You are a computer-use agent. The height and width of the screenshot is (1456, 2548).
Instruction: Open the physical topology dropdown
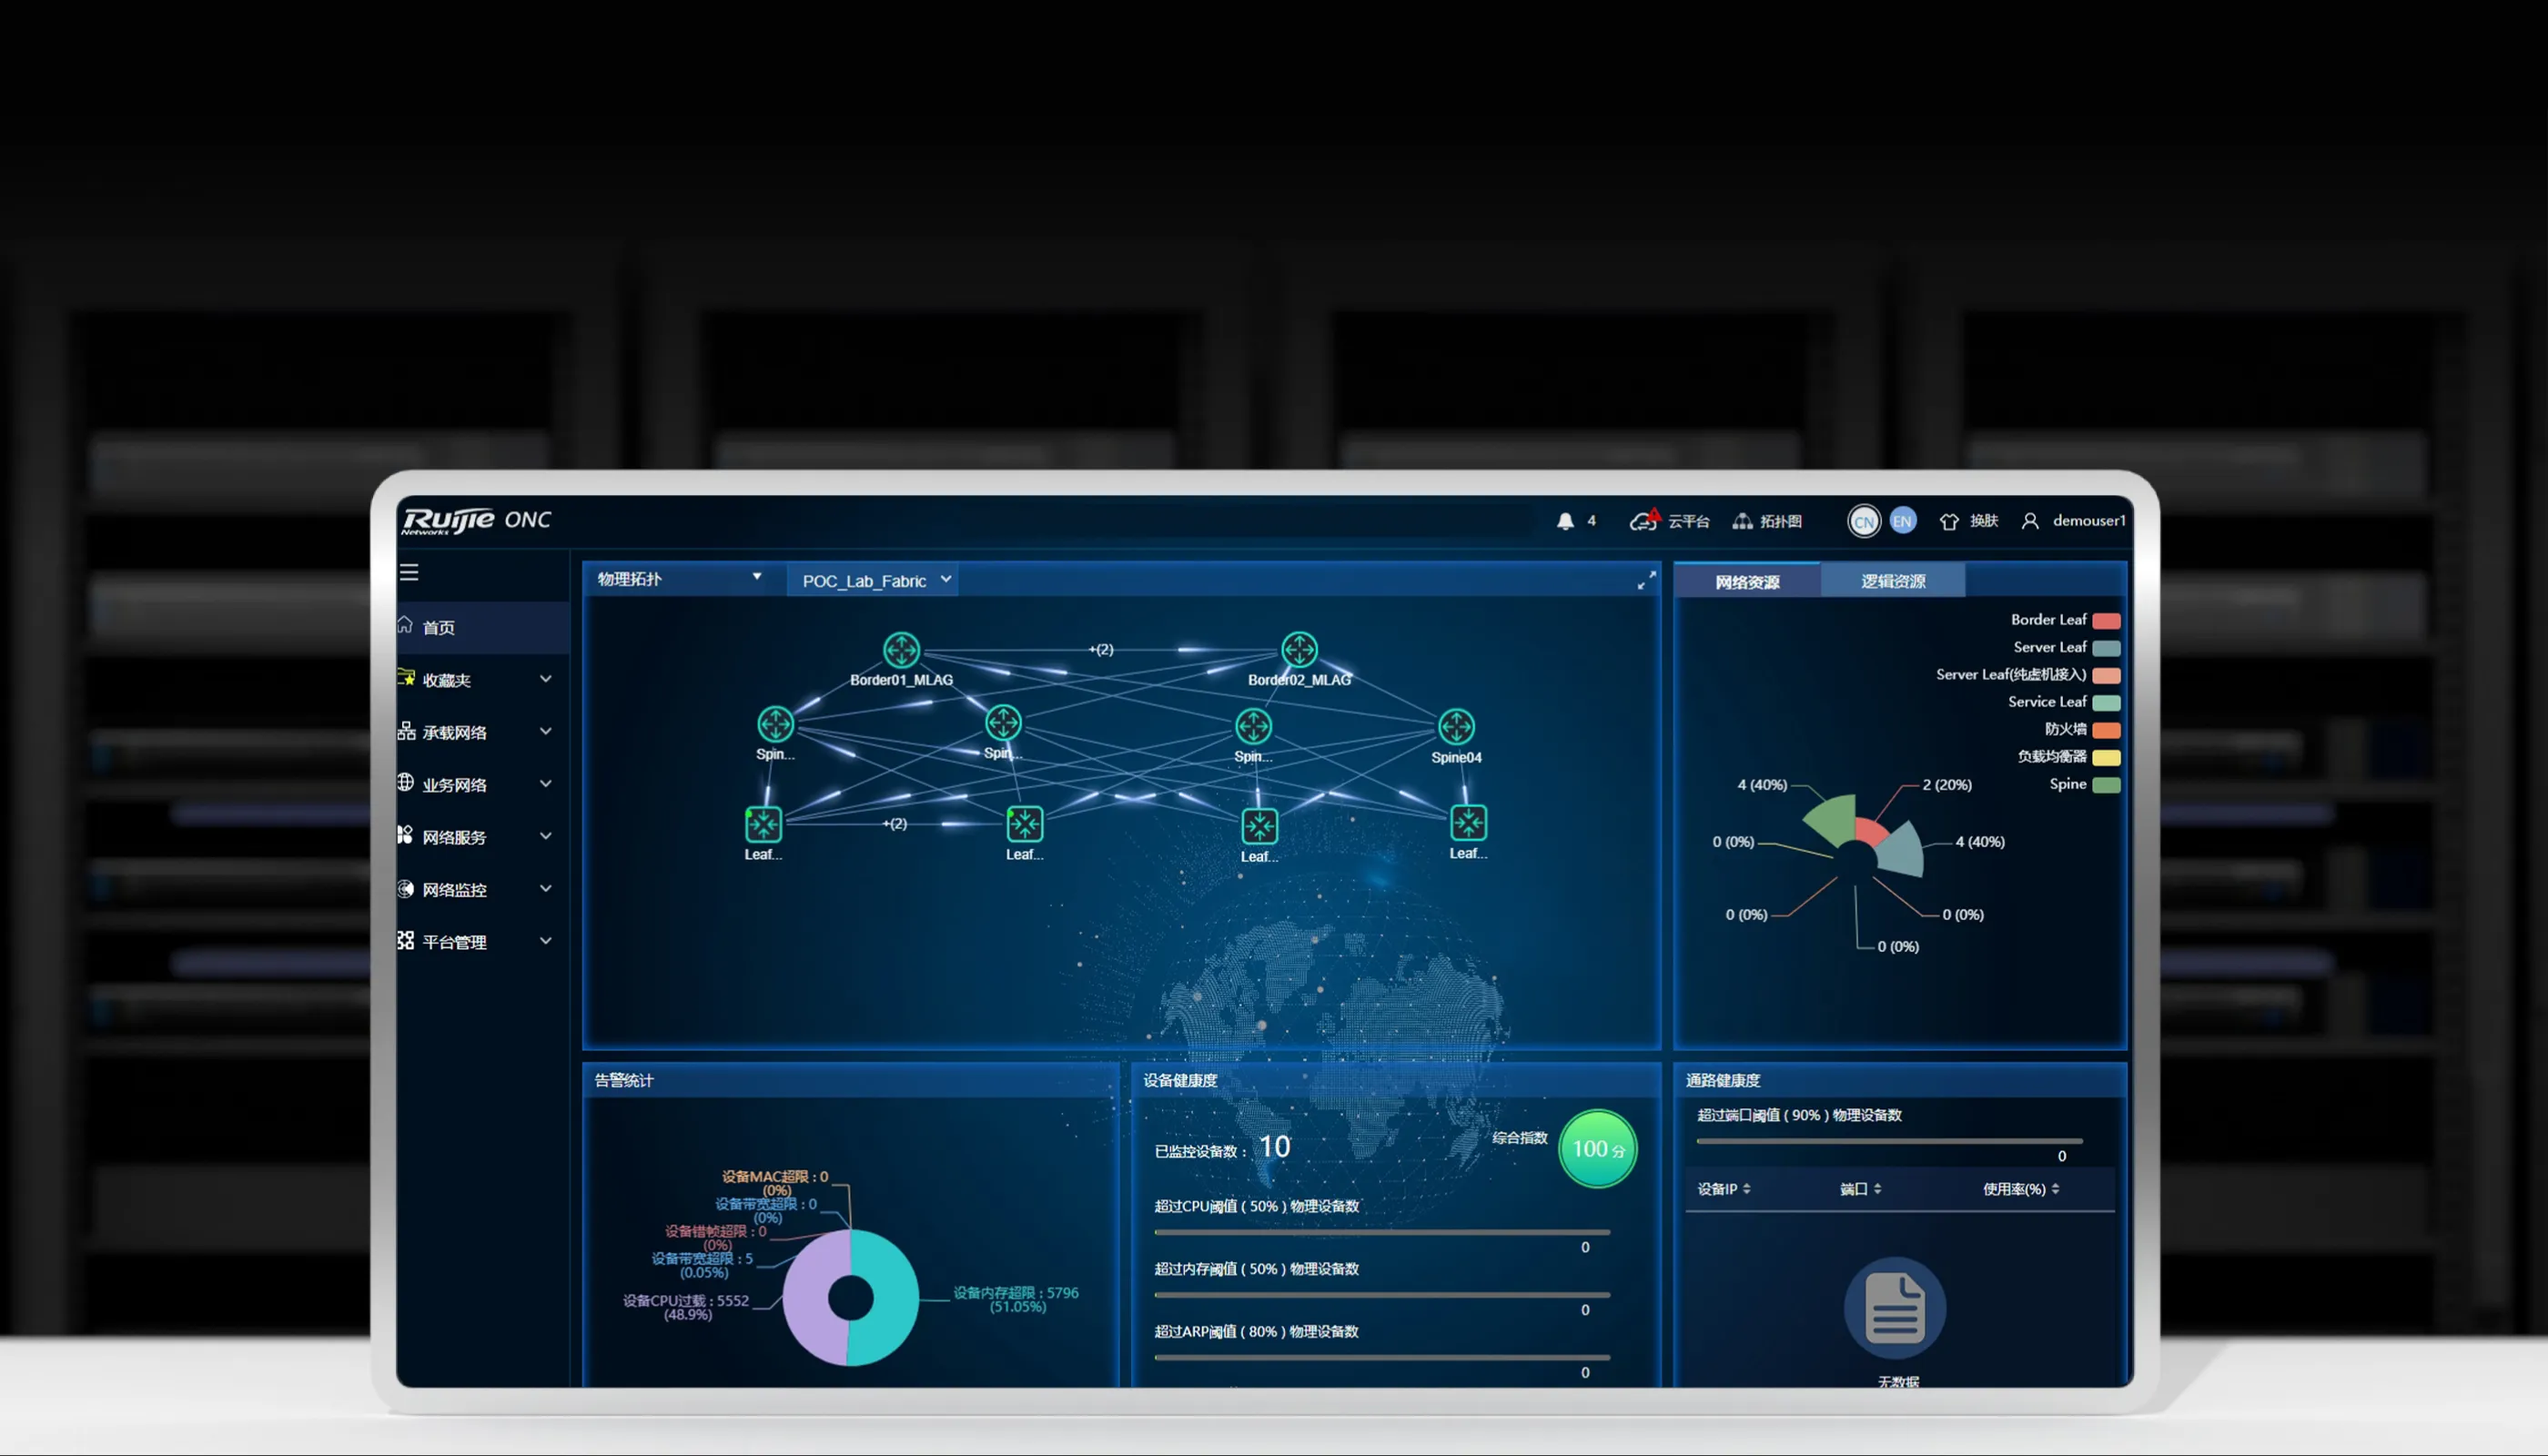click(x=680, y=579)
